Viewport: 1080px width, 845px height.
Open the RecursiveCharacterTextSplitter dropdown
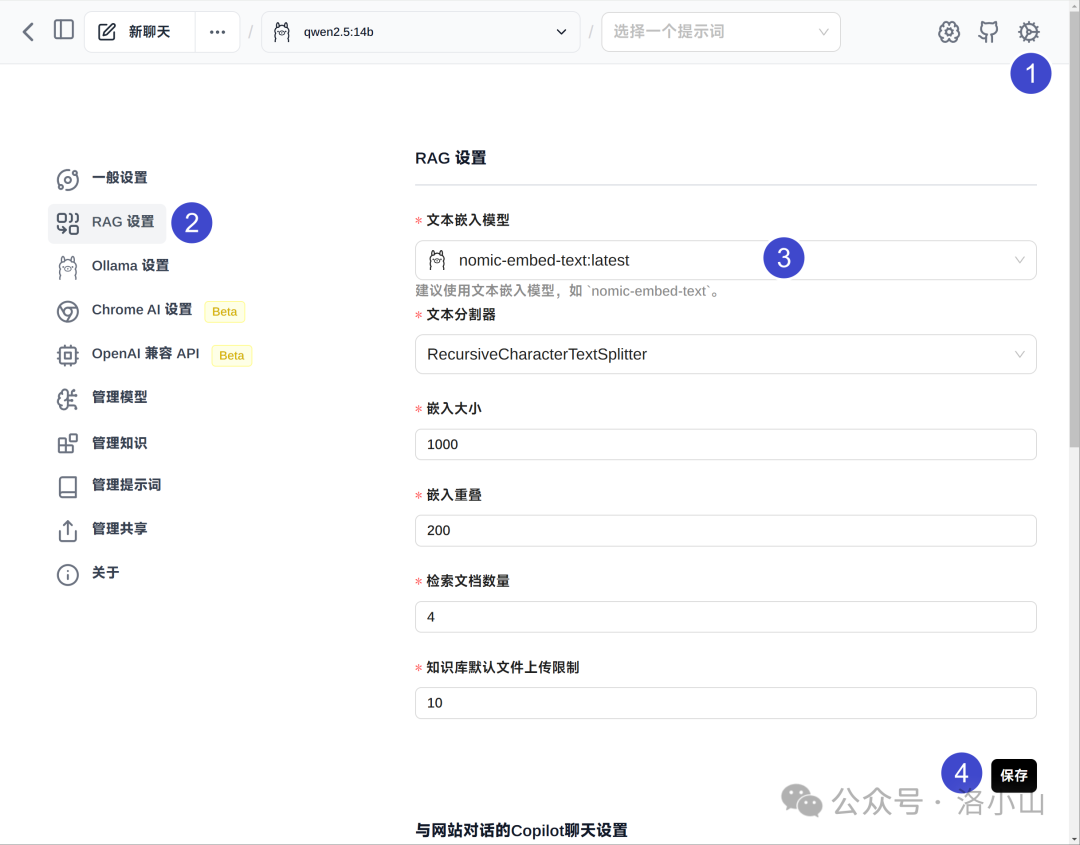pos(725,354)
